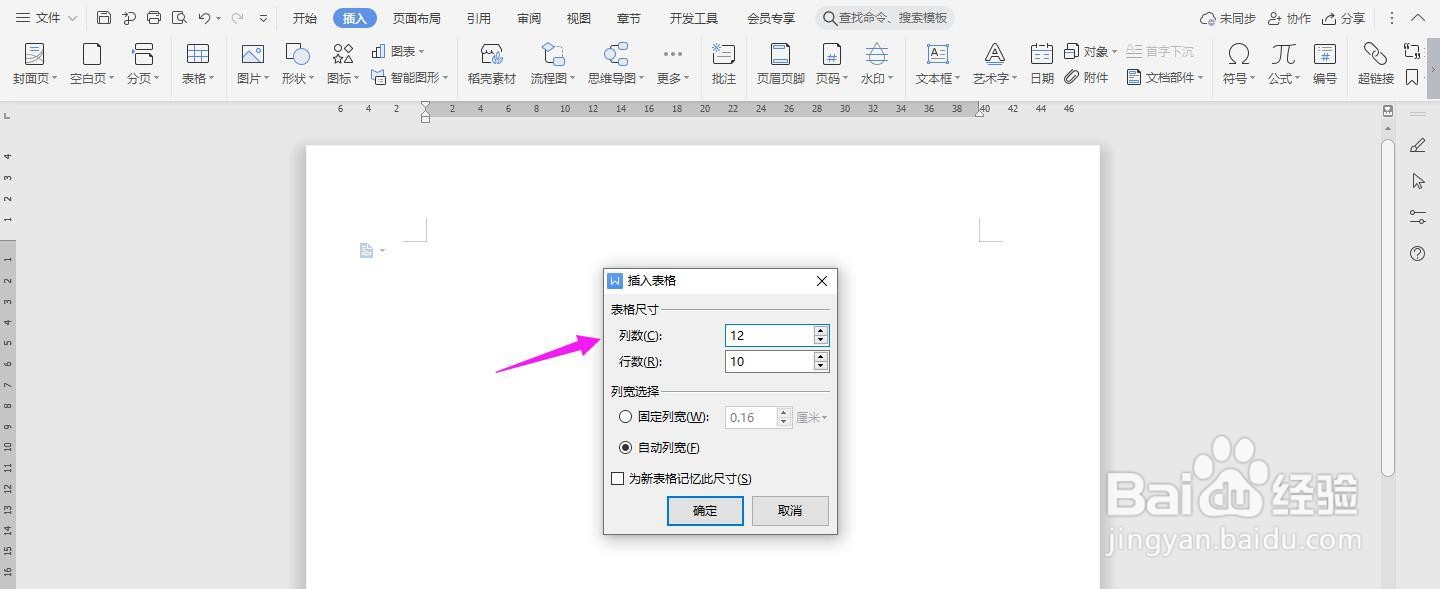Image resolution: width=1440 pixels, height=589 pixels.
Task: Open the 封面页 cover page tool
Action: tap(35, 64)
